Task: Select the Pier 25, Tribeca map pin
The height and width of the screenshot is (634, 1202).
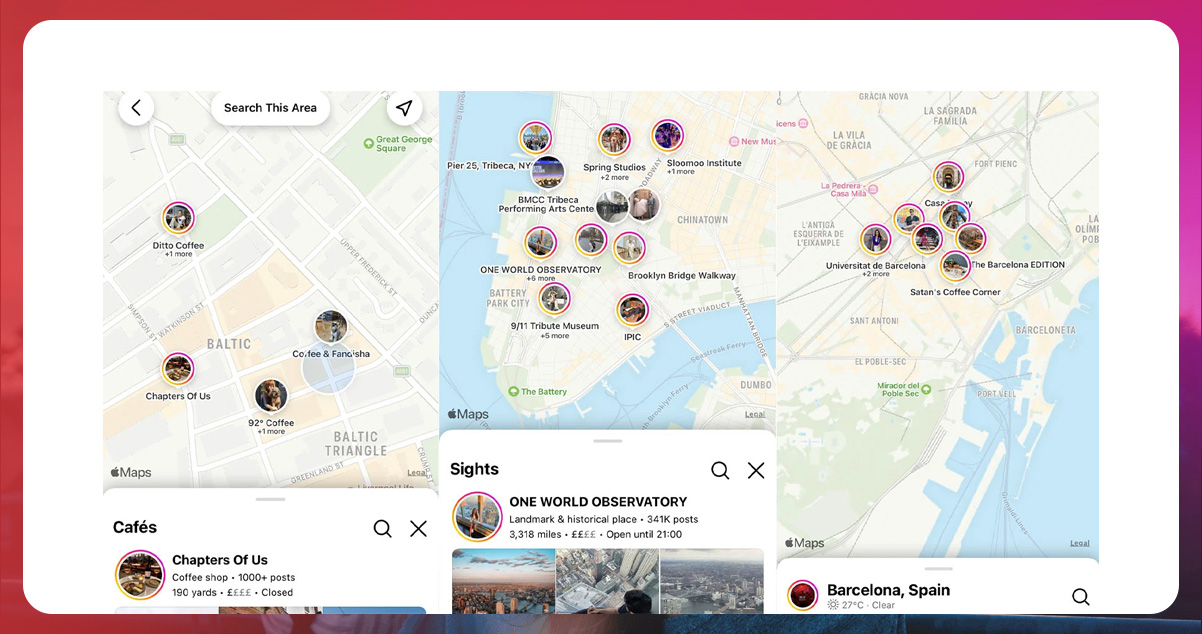Action: pos(536,138)
